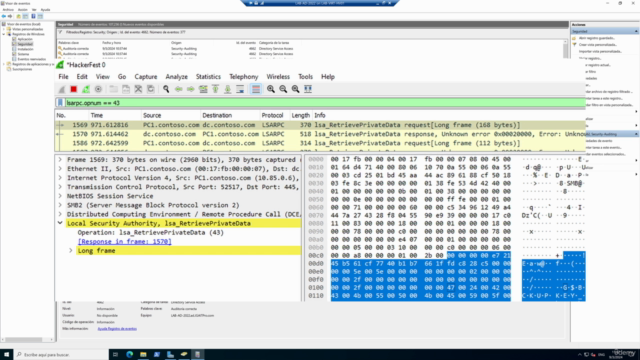Expand Ethernet II details node
640x360 pixels.
tap(60, 169)
